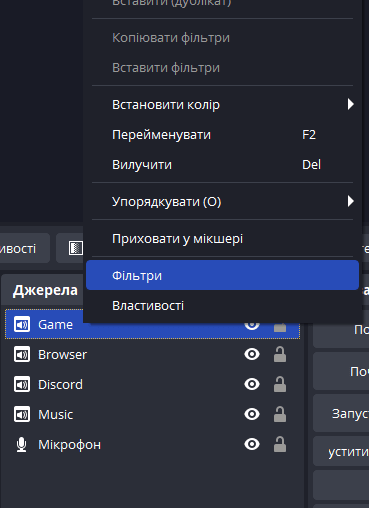Click the Джерела panel title
Viewport: 369px width, 508px height.
[x=45, y=290]
